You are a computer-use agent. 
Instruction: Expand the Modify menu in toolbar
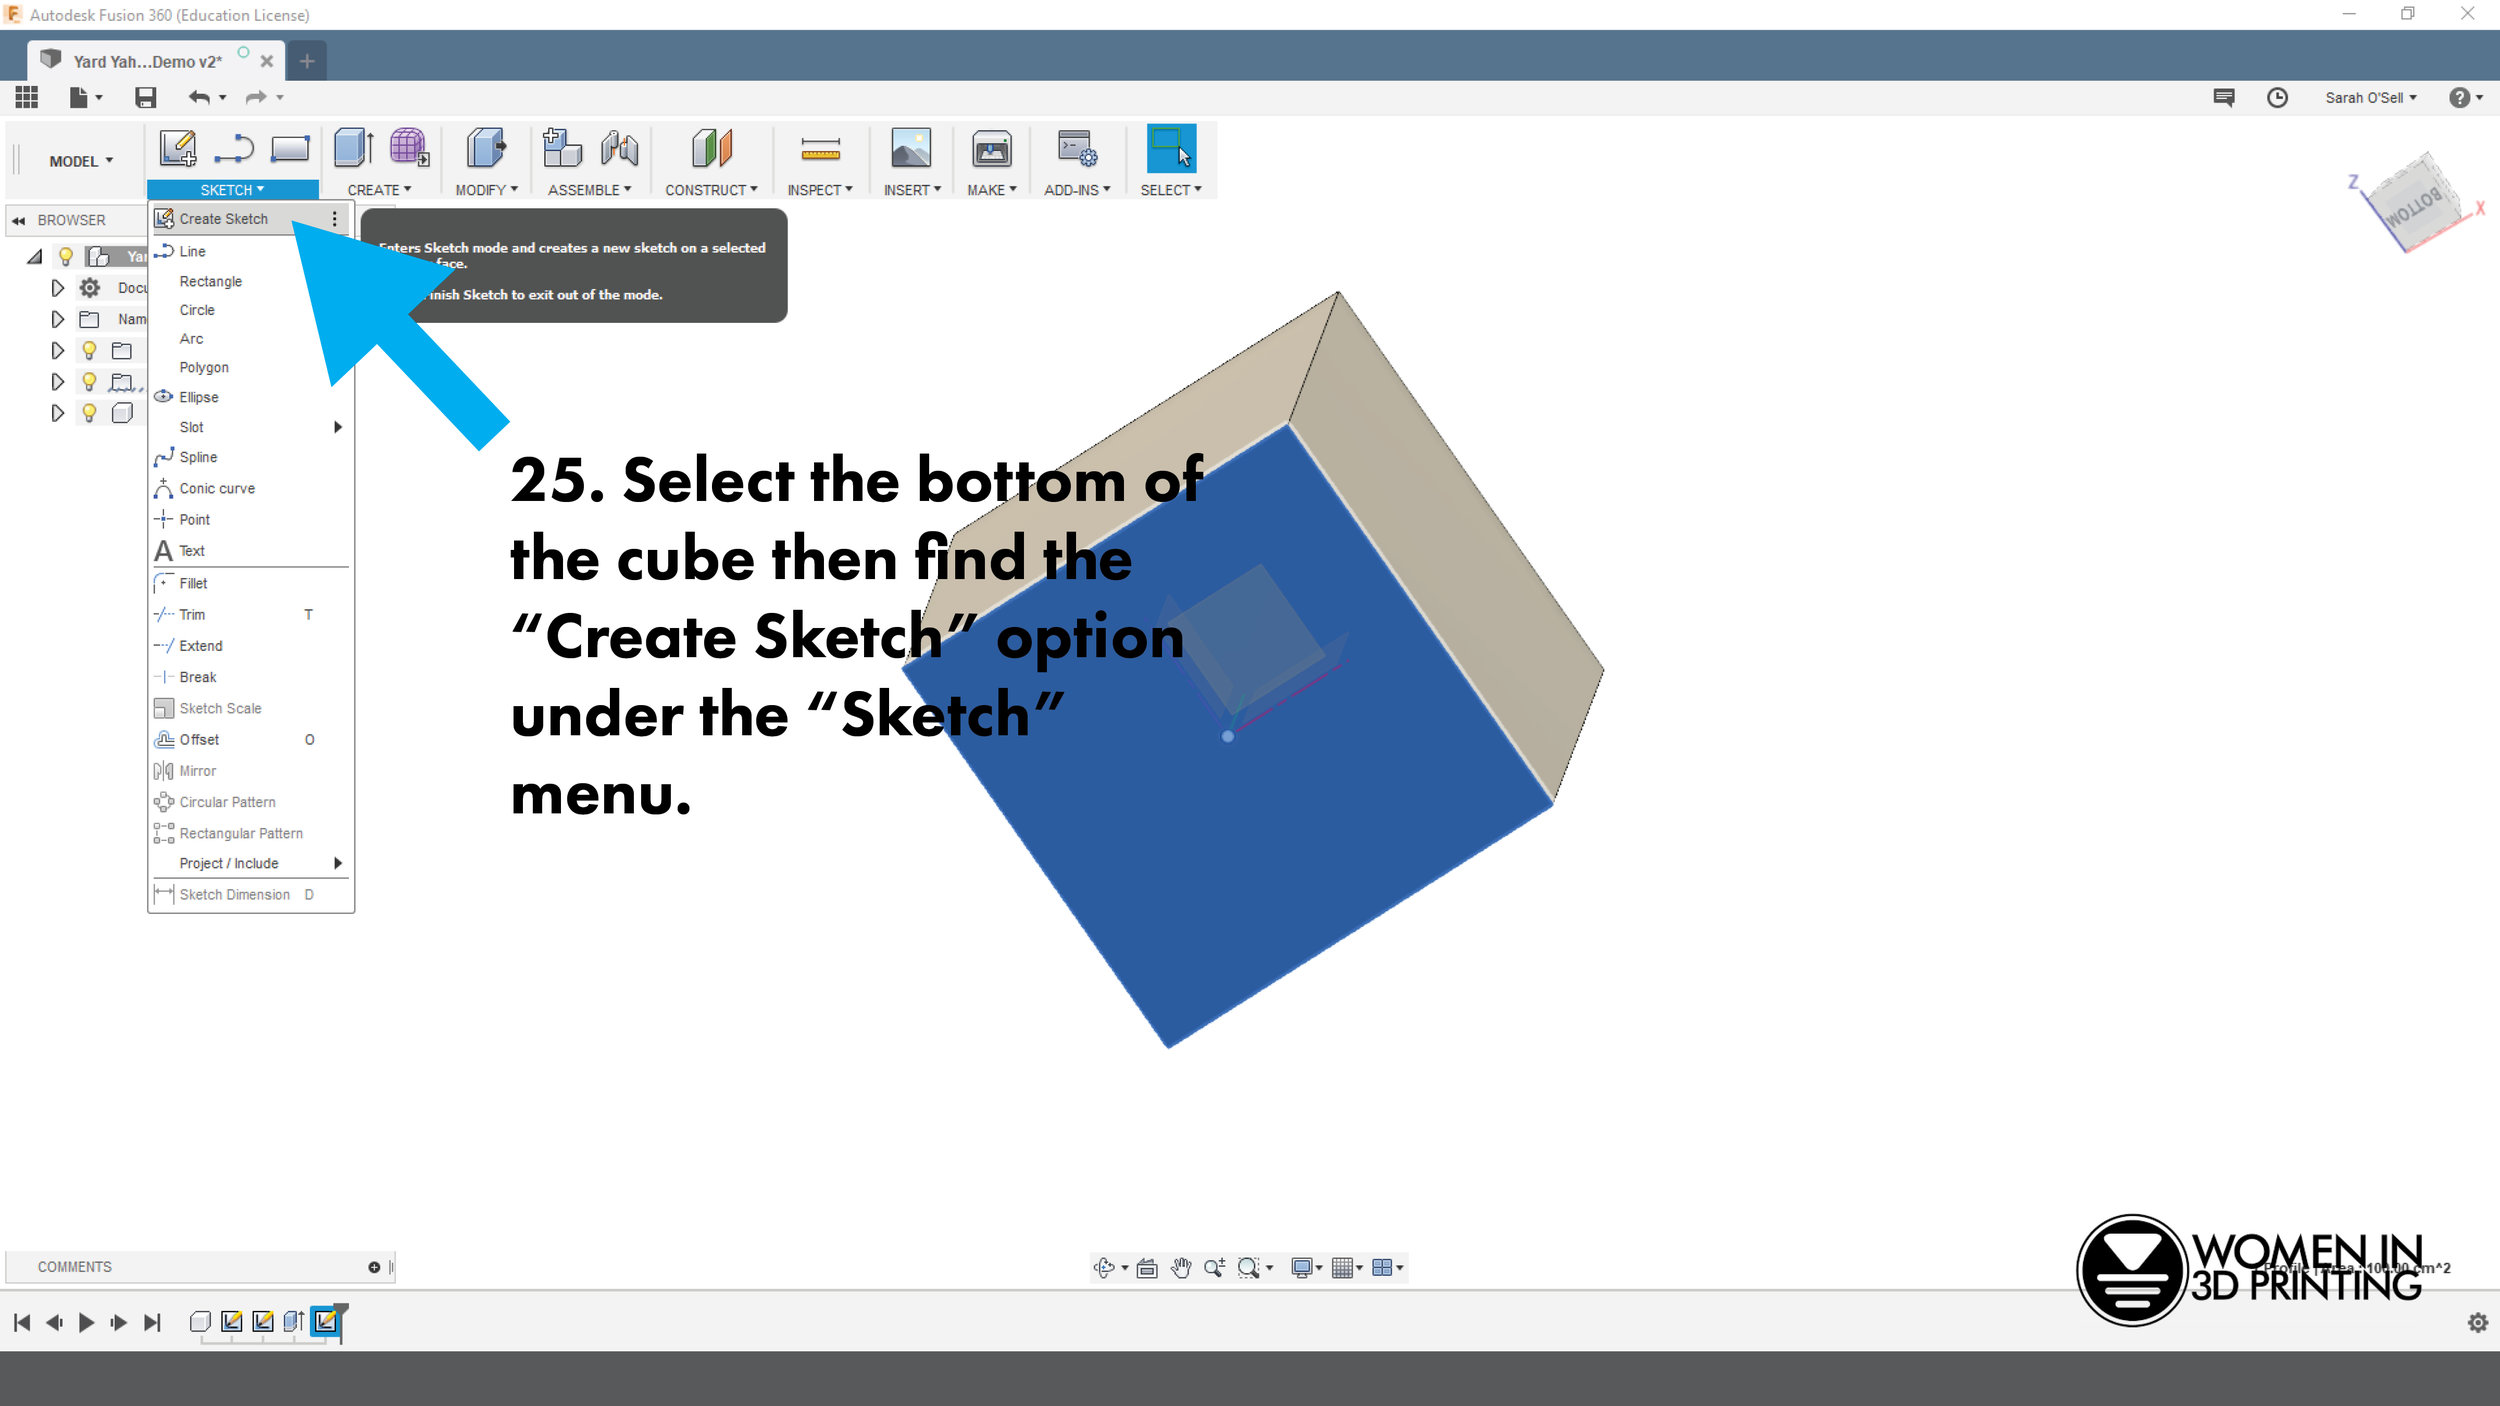click(484, 189)
